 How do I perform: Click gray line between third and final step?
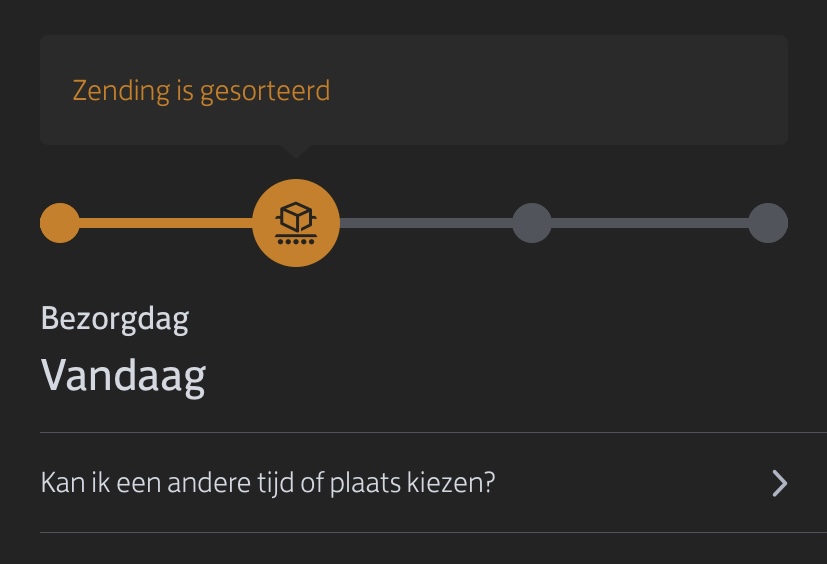(x=650, y=223)
